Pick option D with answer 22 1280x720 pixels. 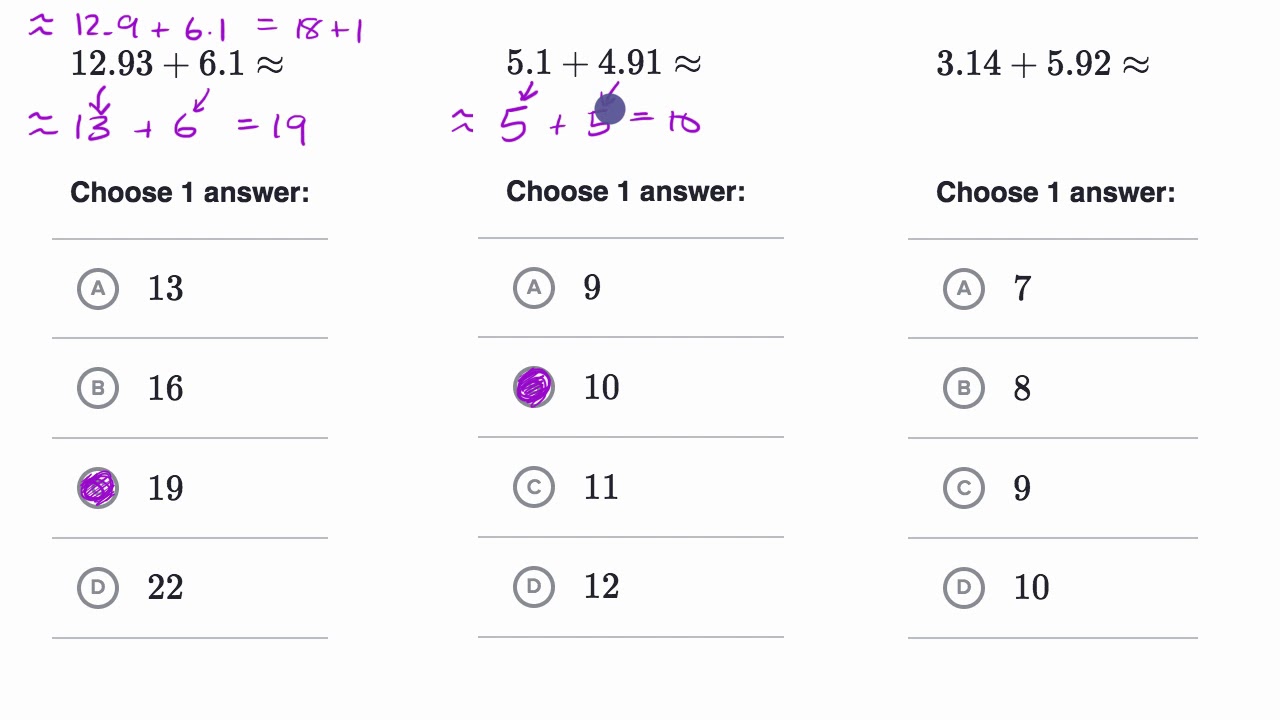tap(98, 587)
